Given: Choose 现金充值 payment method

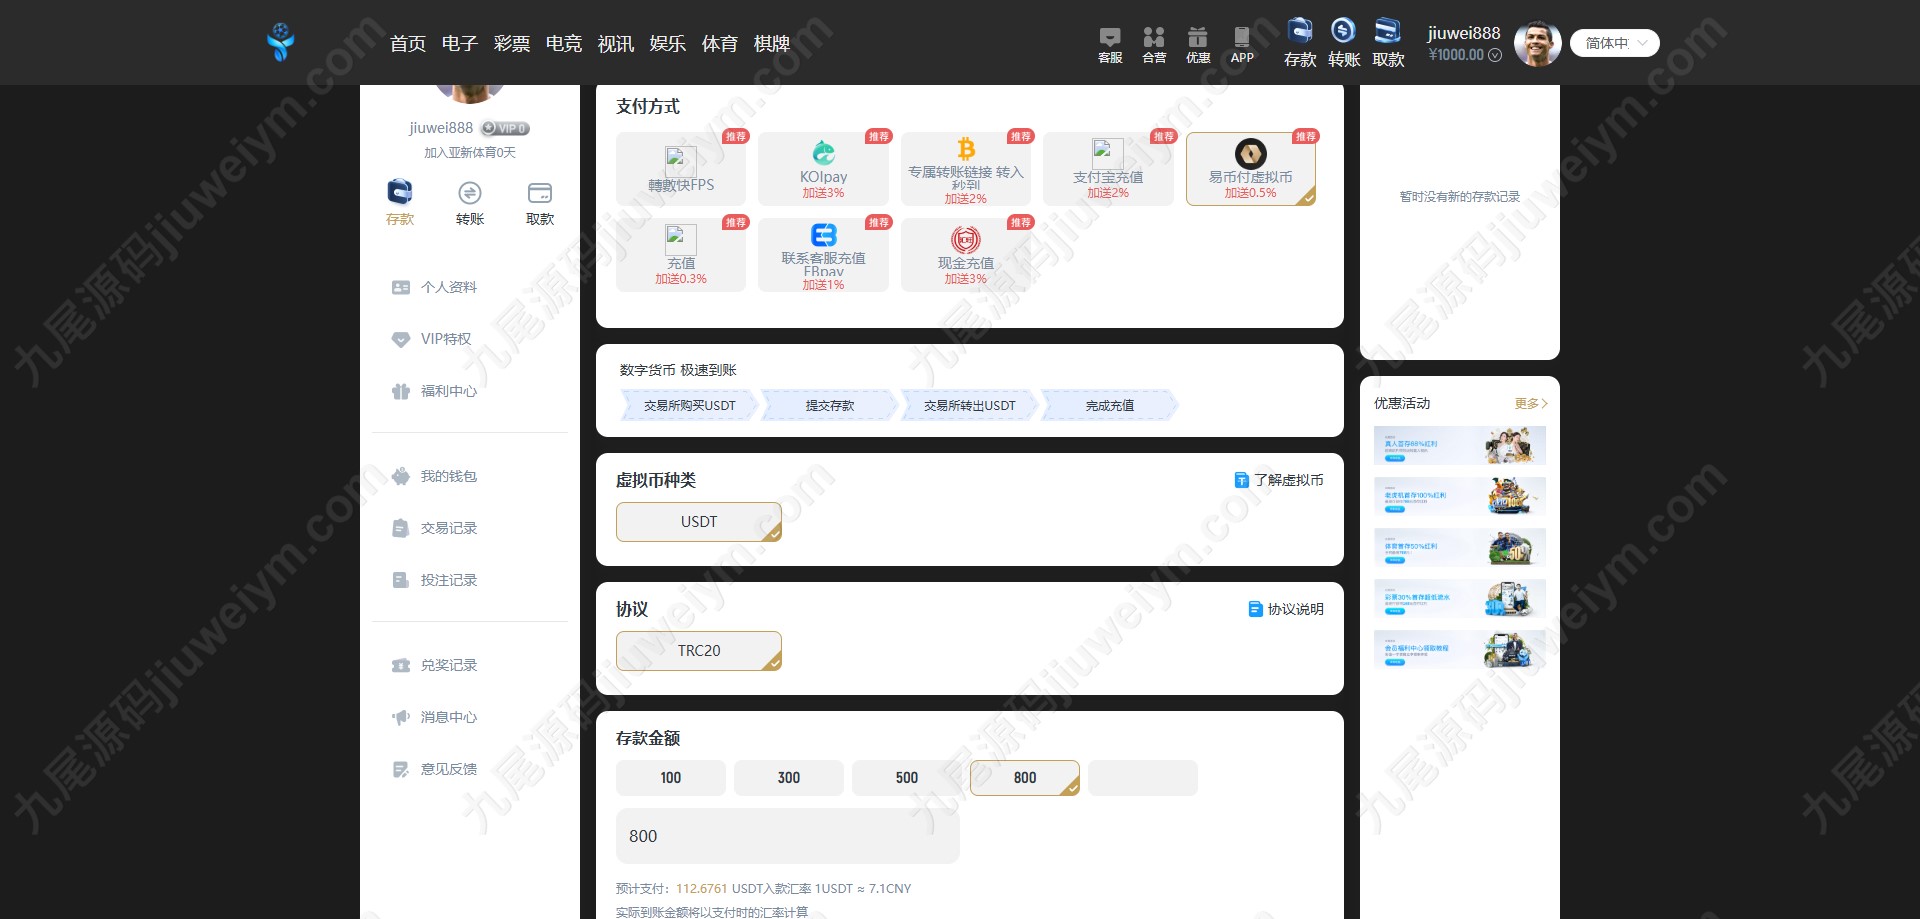Looking at the screenshot, I should [966, 255].
